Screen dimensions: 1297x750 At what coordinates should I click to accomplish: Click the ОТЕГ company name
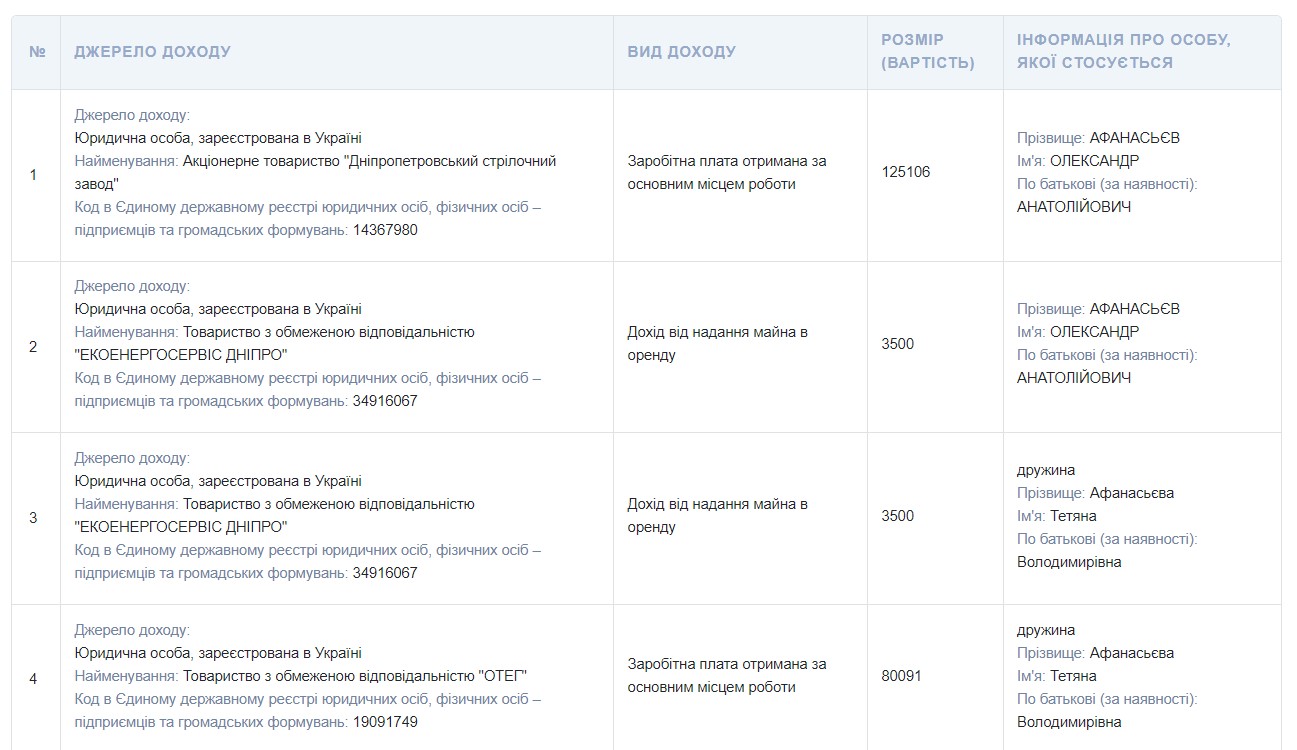click(503, 676)
